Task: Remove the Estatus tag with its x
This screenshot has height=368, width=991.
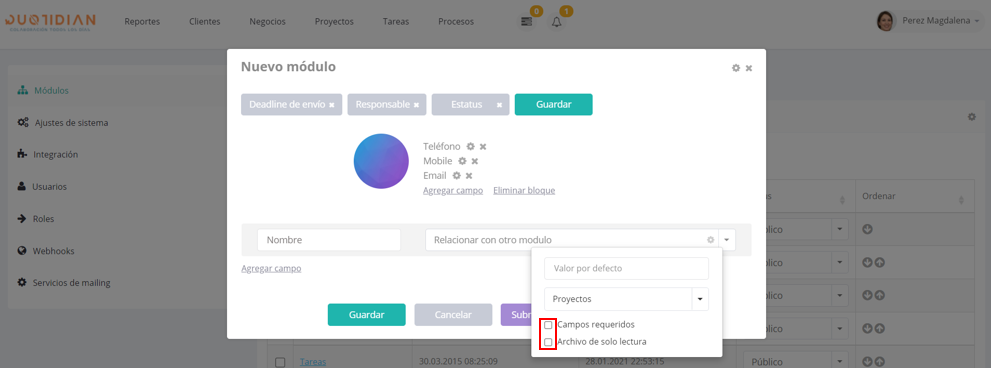Action: click(499, 105)
